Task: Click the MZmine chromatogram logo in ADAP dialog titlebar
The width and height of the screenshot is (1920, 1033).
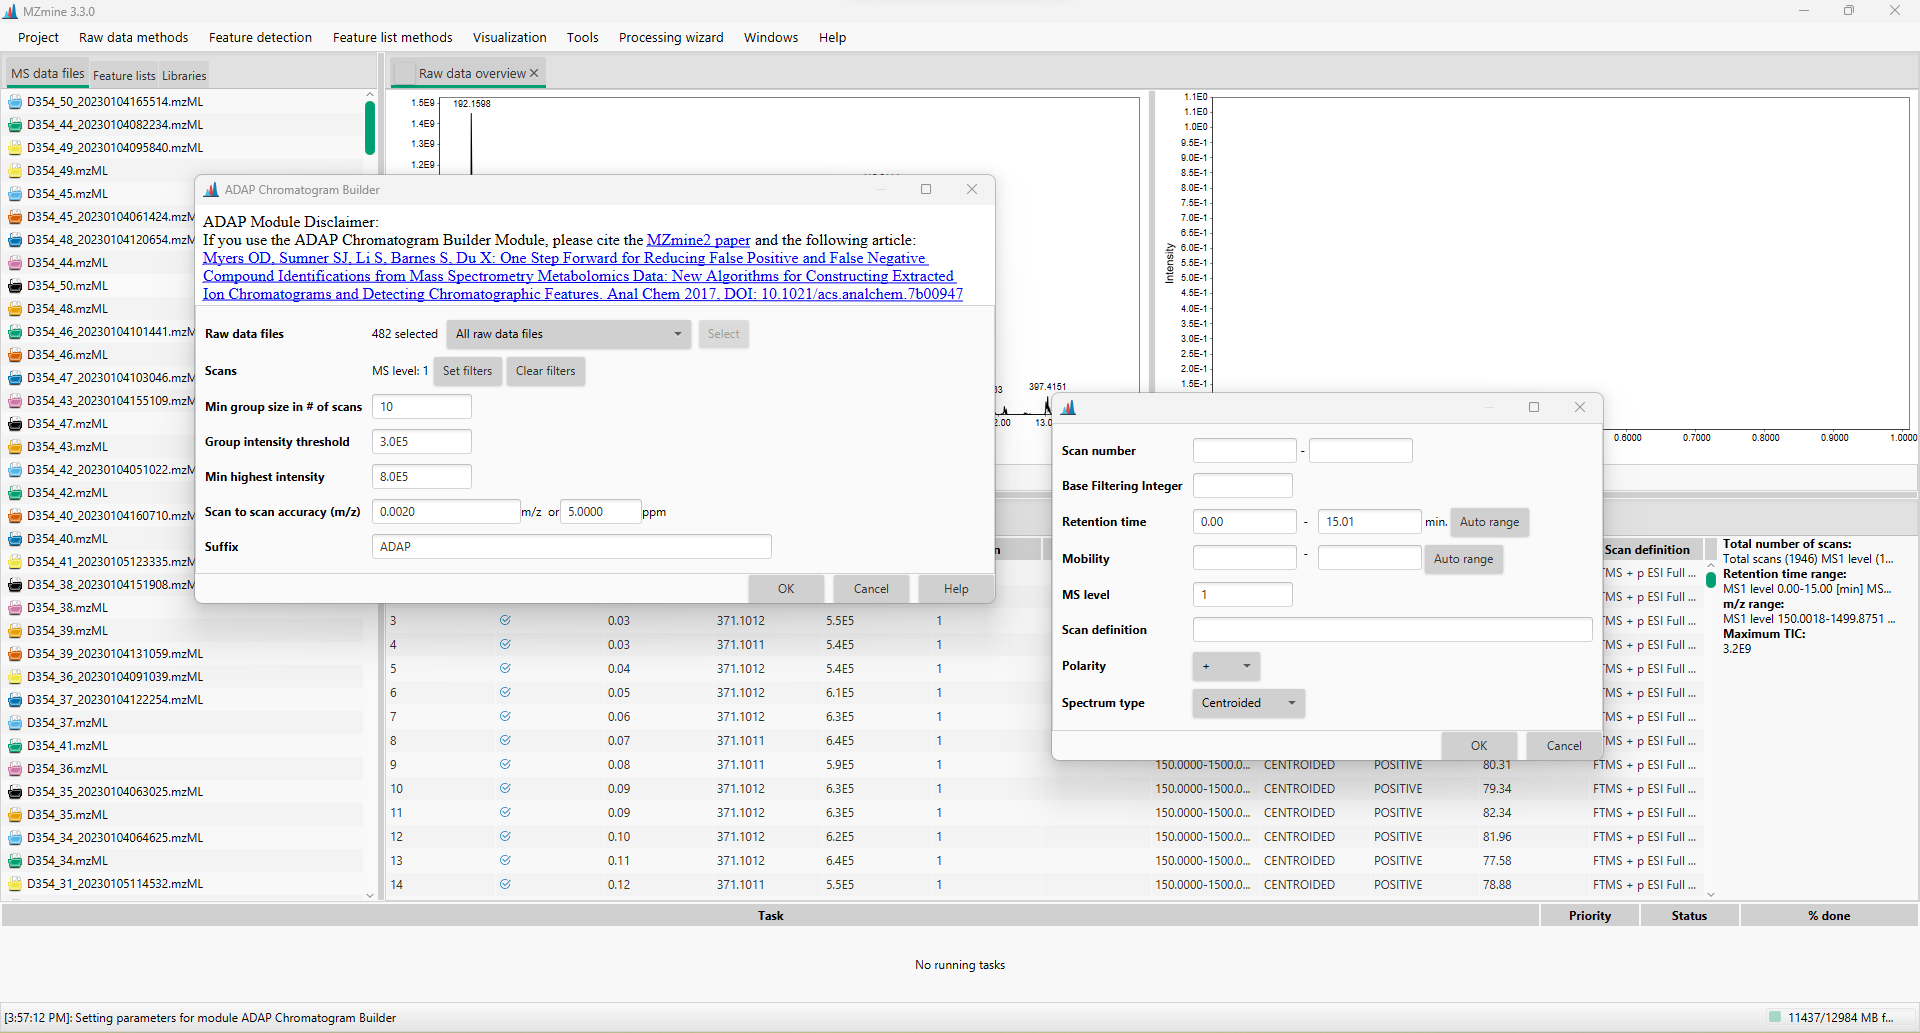Action: pyautogui.click(x=211, y=189)
